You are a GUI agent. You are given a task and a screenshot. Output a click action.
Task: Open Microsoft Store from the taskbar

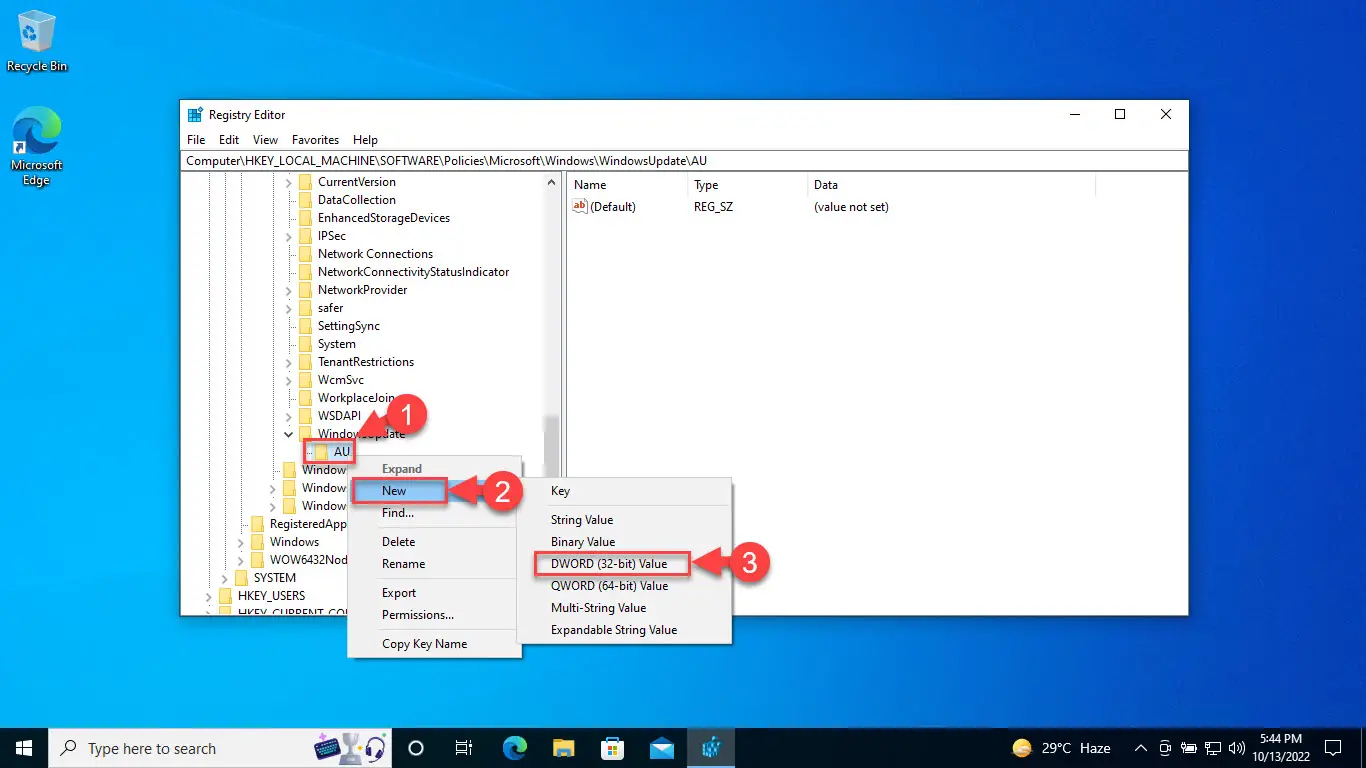[x=613, y=748]
